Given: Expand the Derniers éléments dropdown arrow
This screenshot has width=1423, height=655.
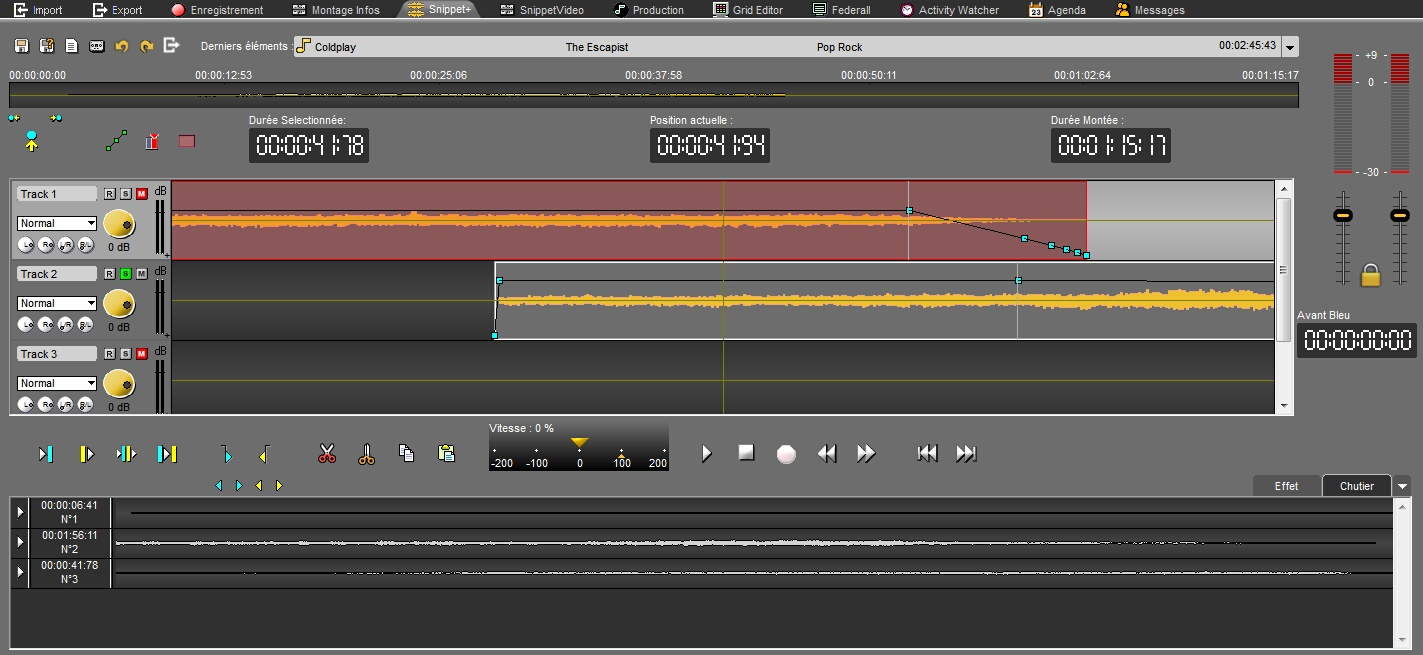Looking at the screenshot, I should pyautogui.click(x=1290, y=48).
